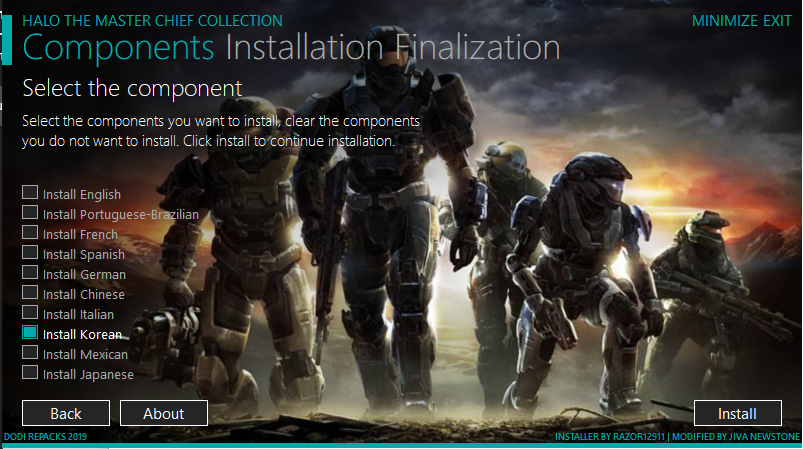Select the Install Spanish checkbox

tap(30, 252)
